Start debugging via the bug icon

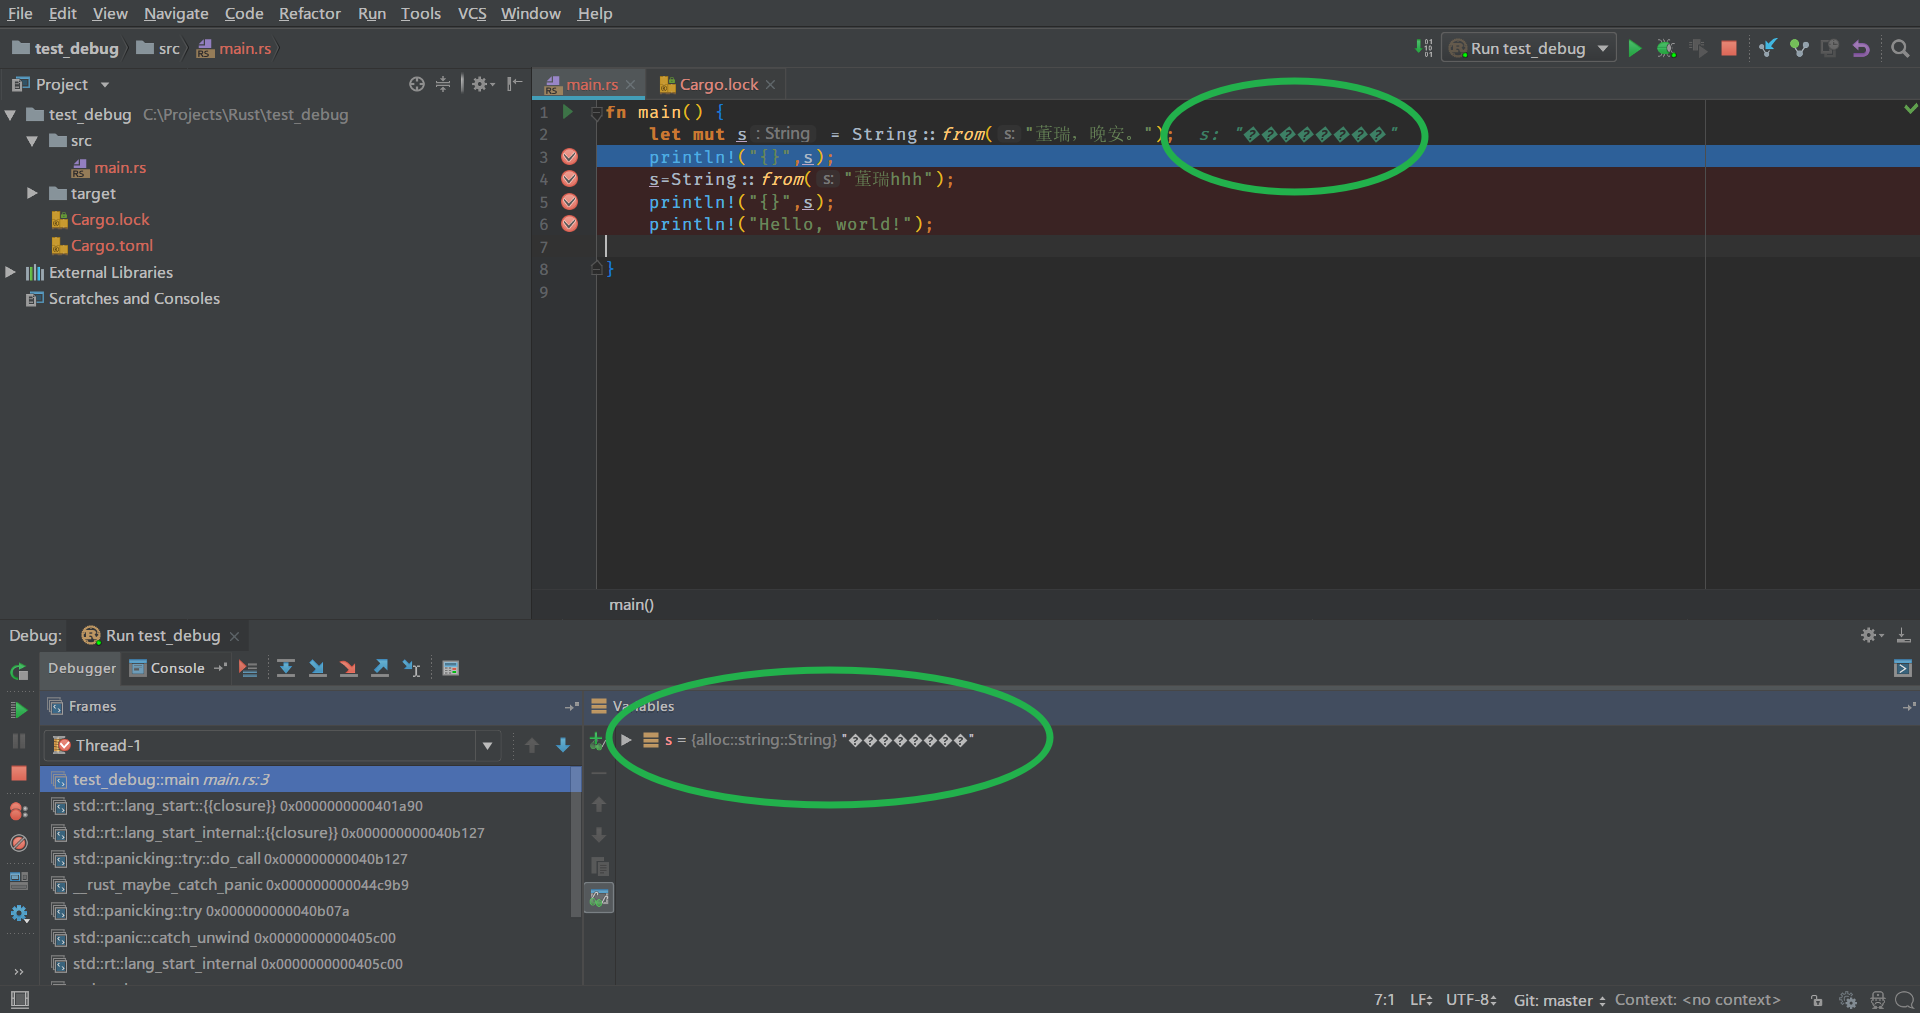pyautogui.click(x=1666, y=48)
